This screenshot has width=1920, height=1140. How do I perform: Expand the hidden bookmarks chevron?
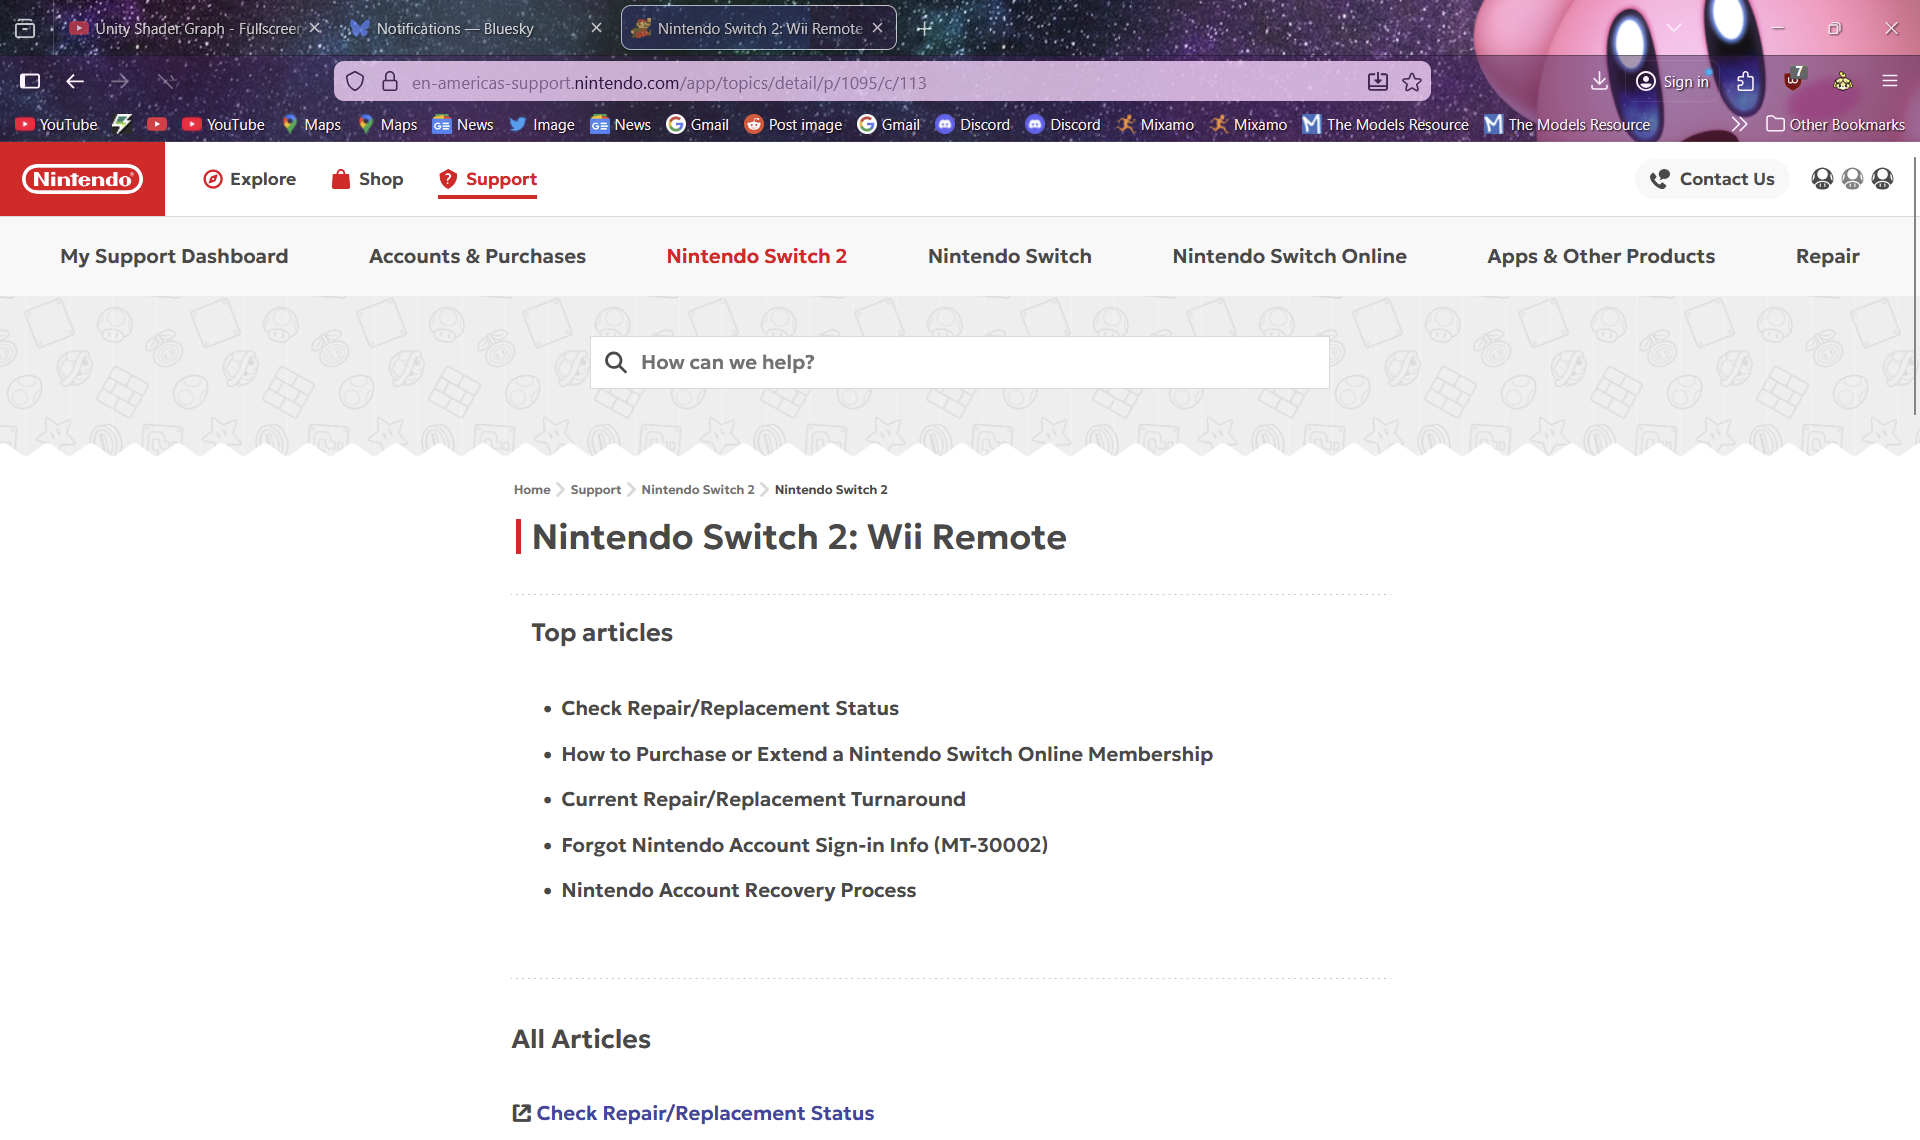click(1739, 125)
